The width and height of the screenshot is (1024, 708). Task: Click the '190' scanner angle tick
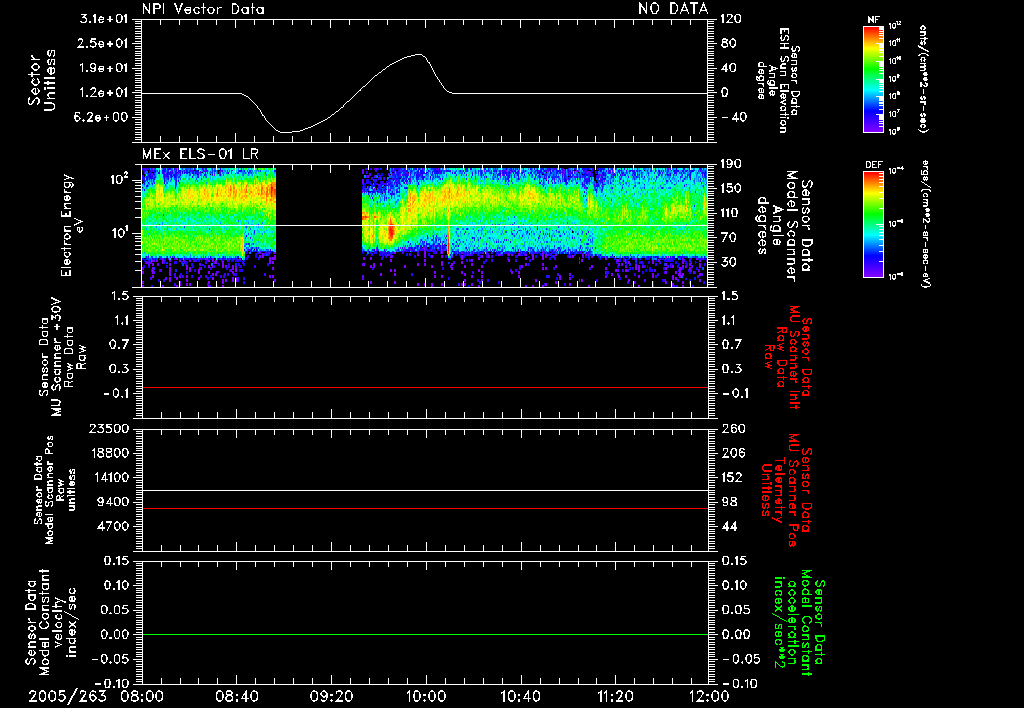(731, 164)
